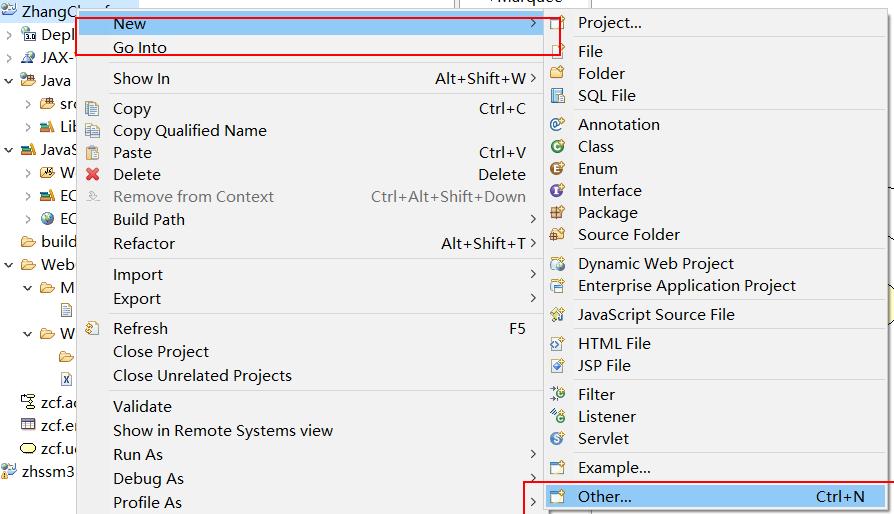The image size is (894, 514).
Task: Click the Annotation icon in submenu
Action: click(x=558, y=125)
